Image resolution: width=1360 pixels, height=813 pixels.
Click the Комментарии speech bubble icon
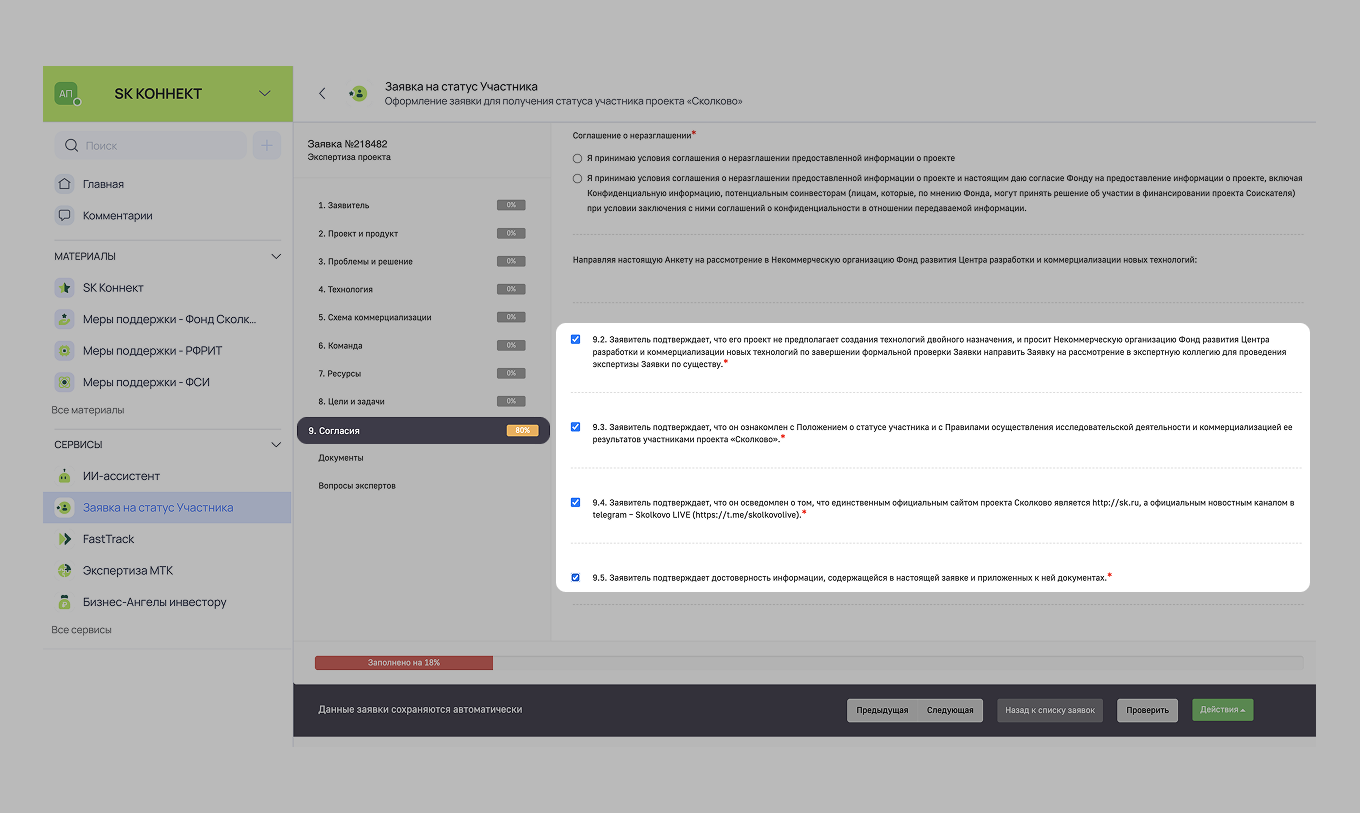64,215
